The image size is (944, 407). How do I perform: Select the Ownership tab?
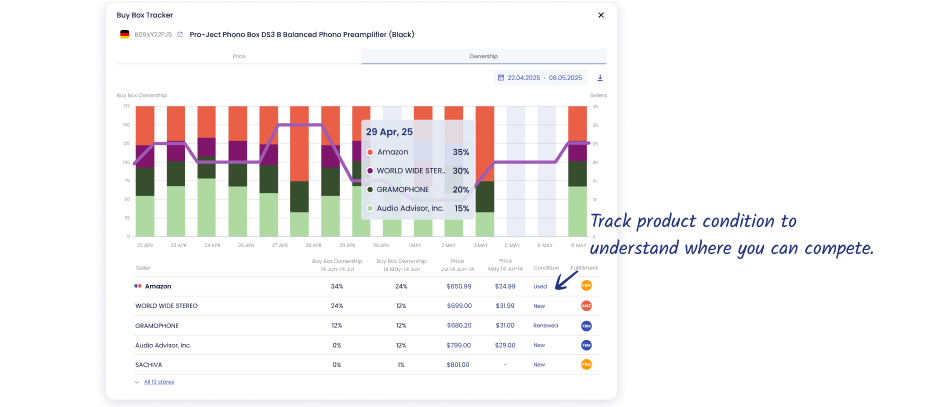pos(483,56)
